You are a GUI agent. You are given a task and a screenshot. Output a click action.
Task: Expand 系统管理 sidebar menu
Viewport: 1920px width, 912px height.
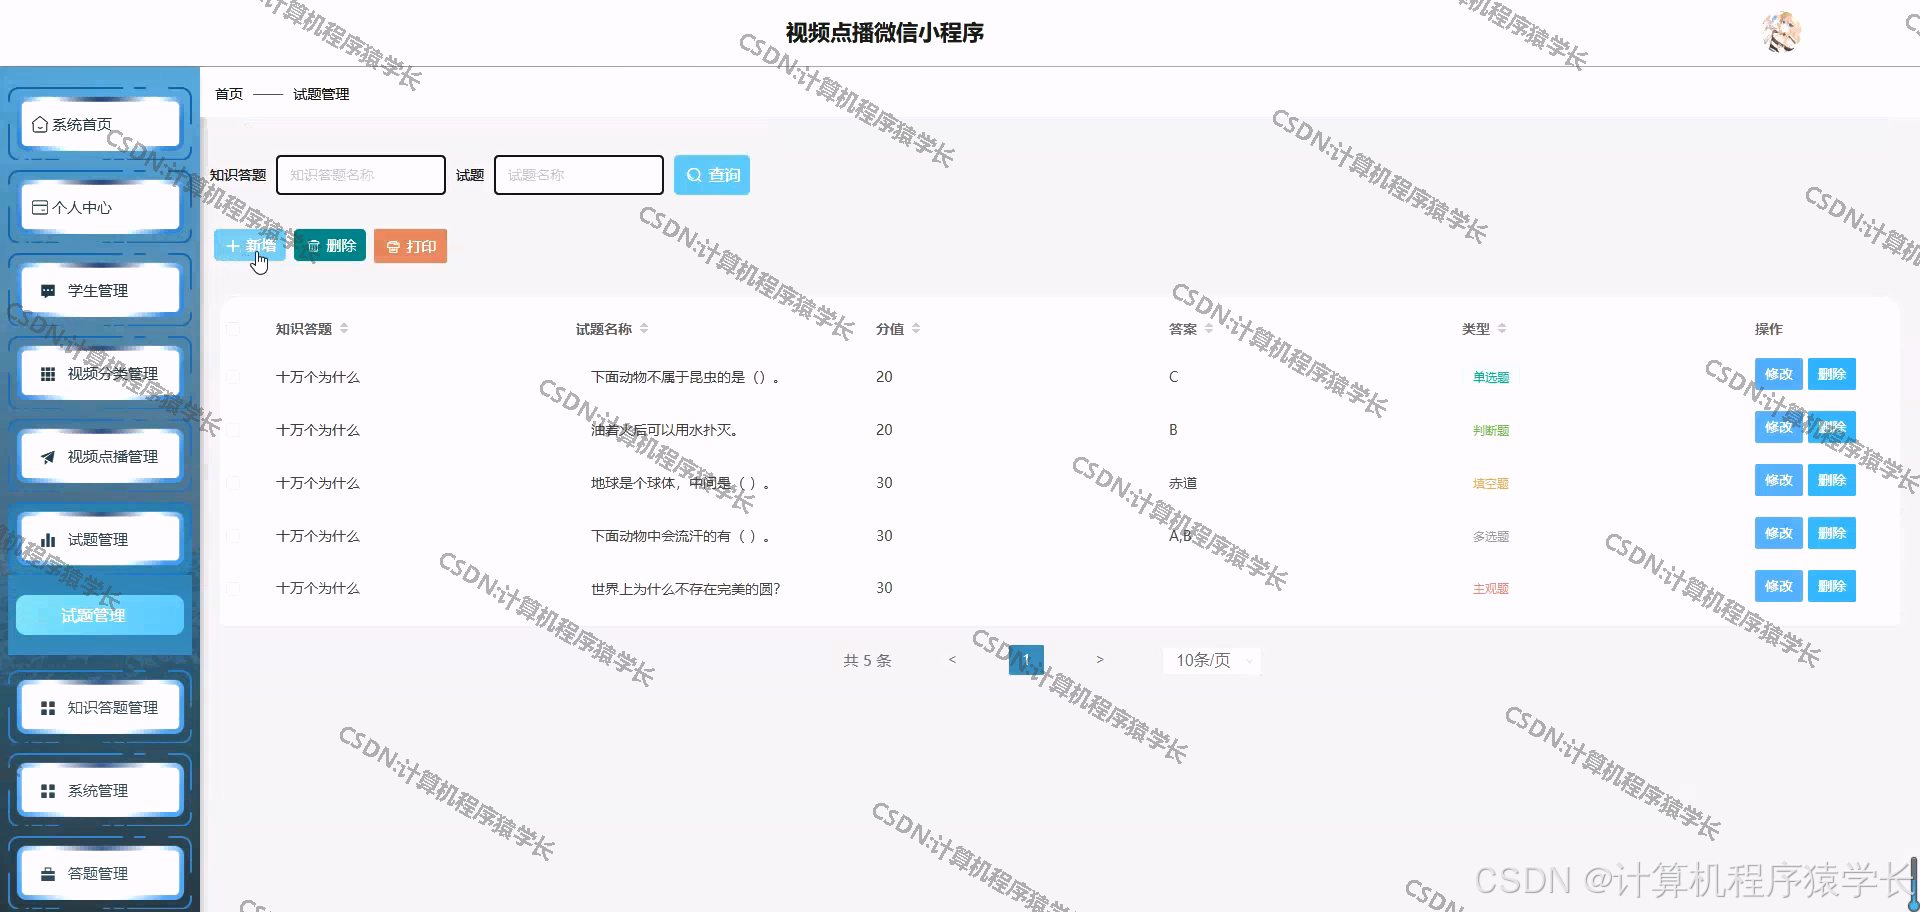pos(100,790)
